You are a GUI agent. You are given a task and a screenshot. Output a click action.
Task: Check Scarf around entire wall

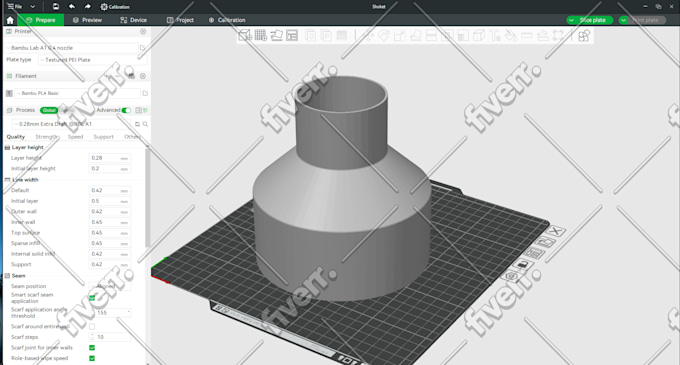(92, 326)
